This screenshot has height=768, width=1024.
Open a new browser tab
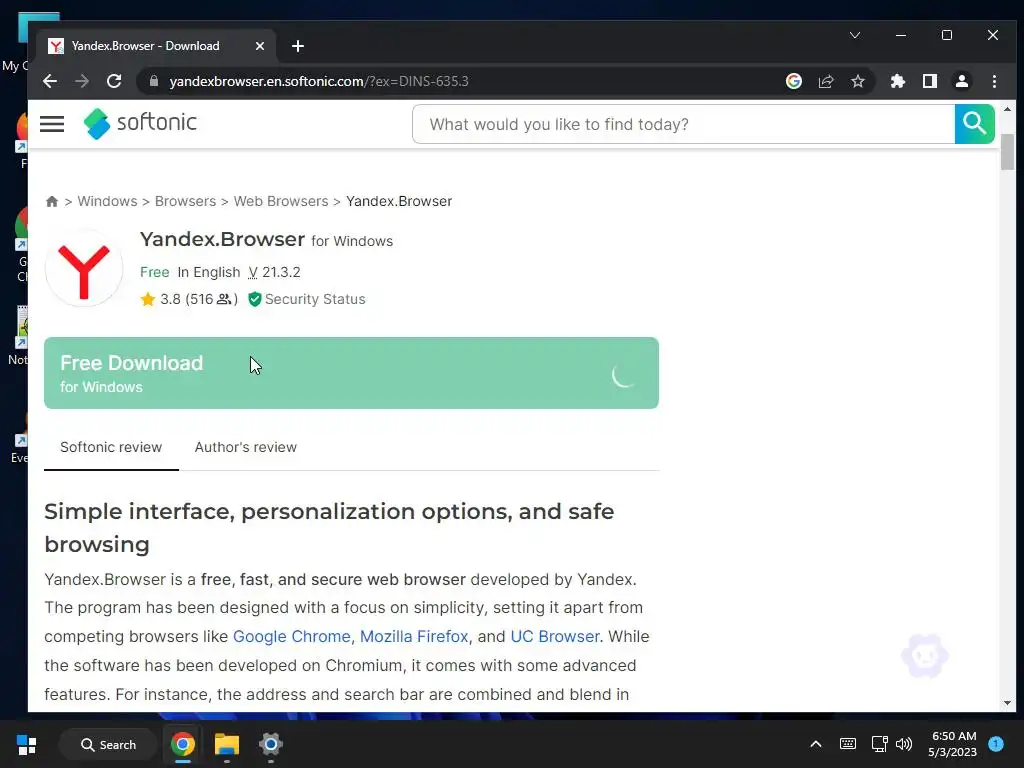pyautogui.click(x=298, y=46)
